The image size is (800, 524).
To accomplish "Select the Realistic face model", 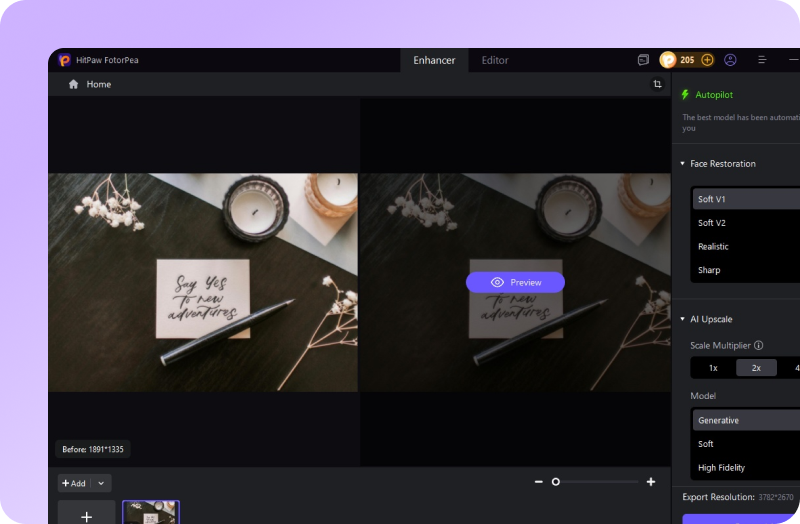I will [746, 246].
